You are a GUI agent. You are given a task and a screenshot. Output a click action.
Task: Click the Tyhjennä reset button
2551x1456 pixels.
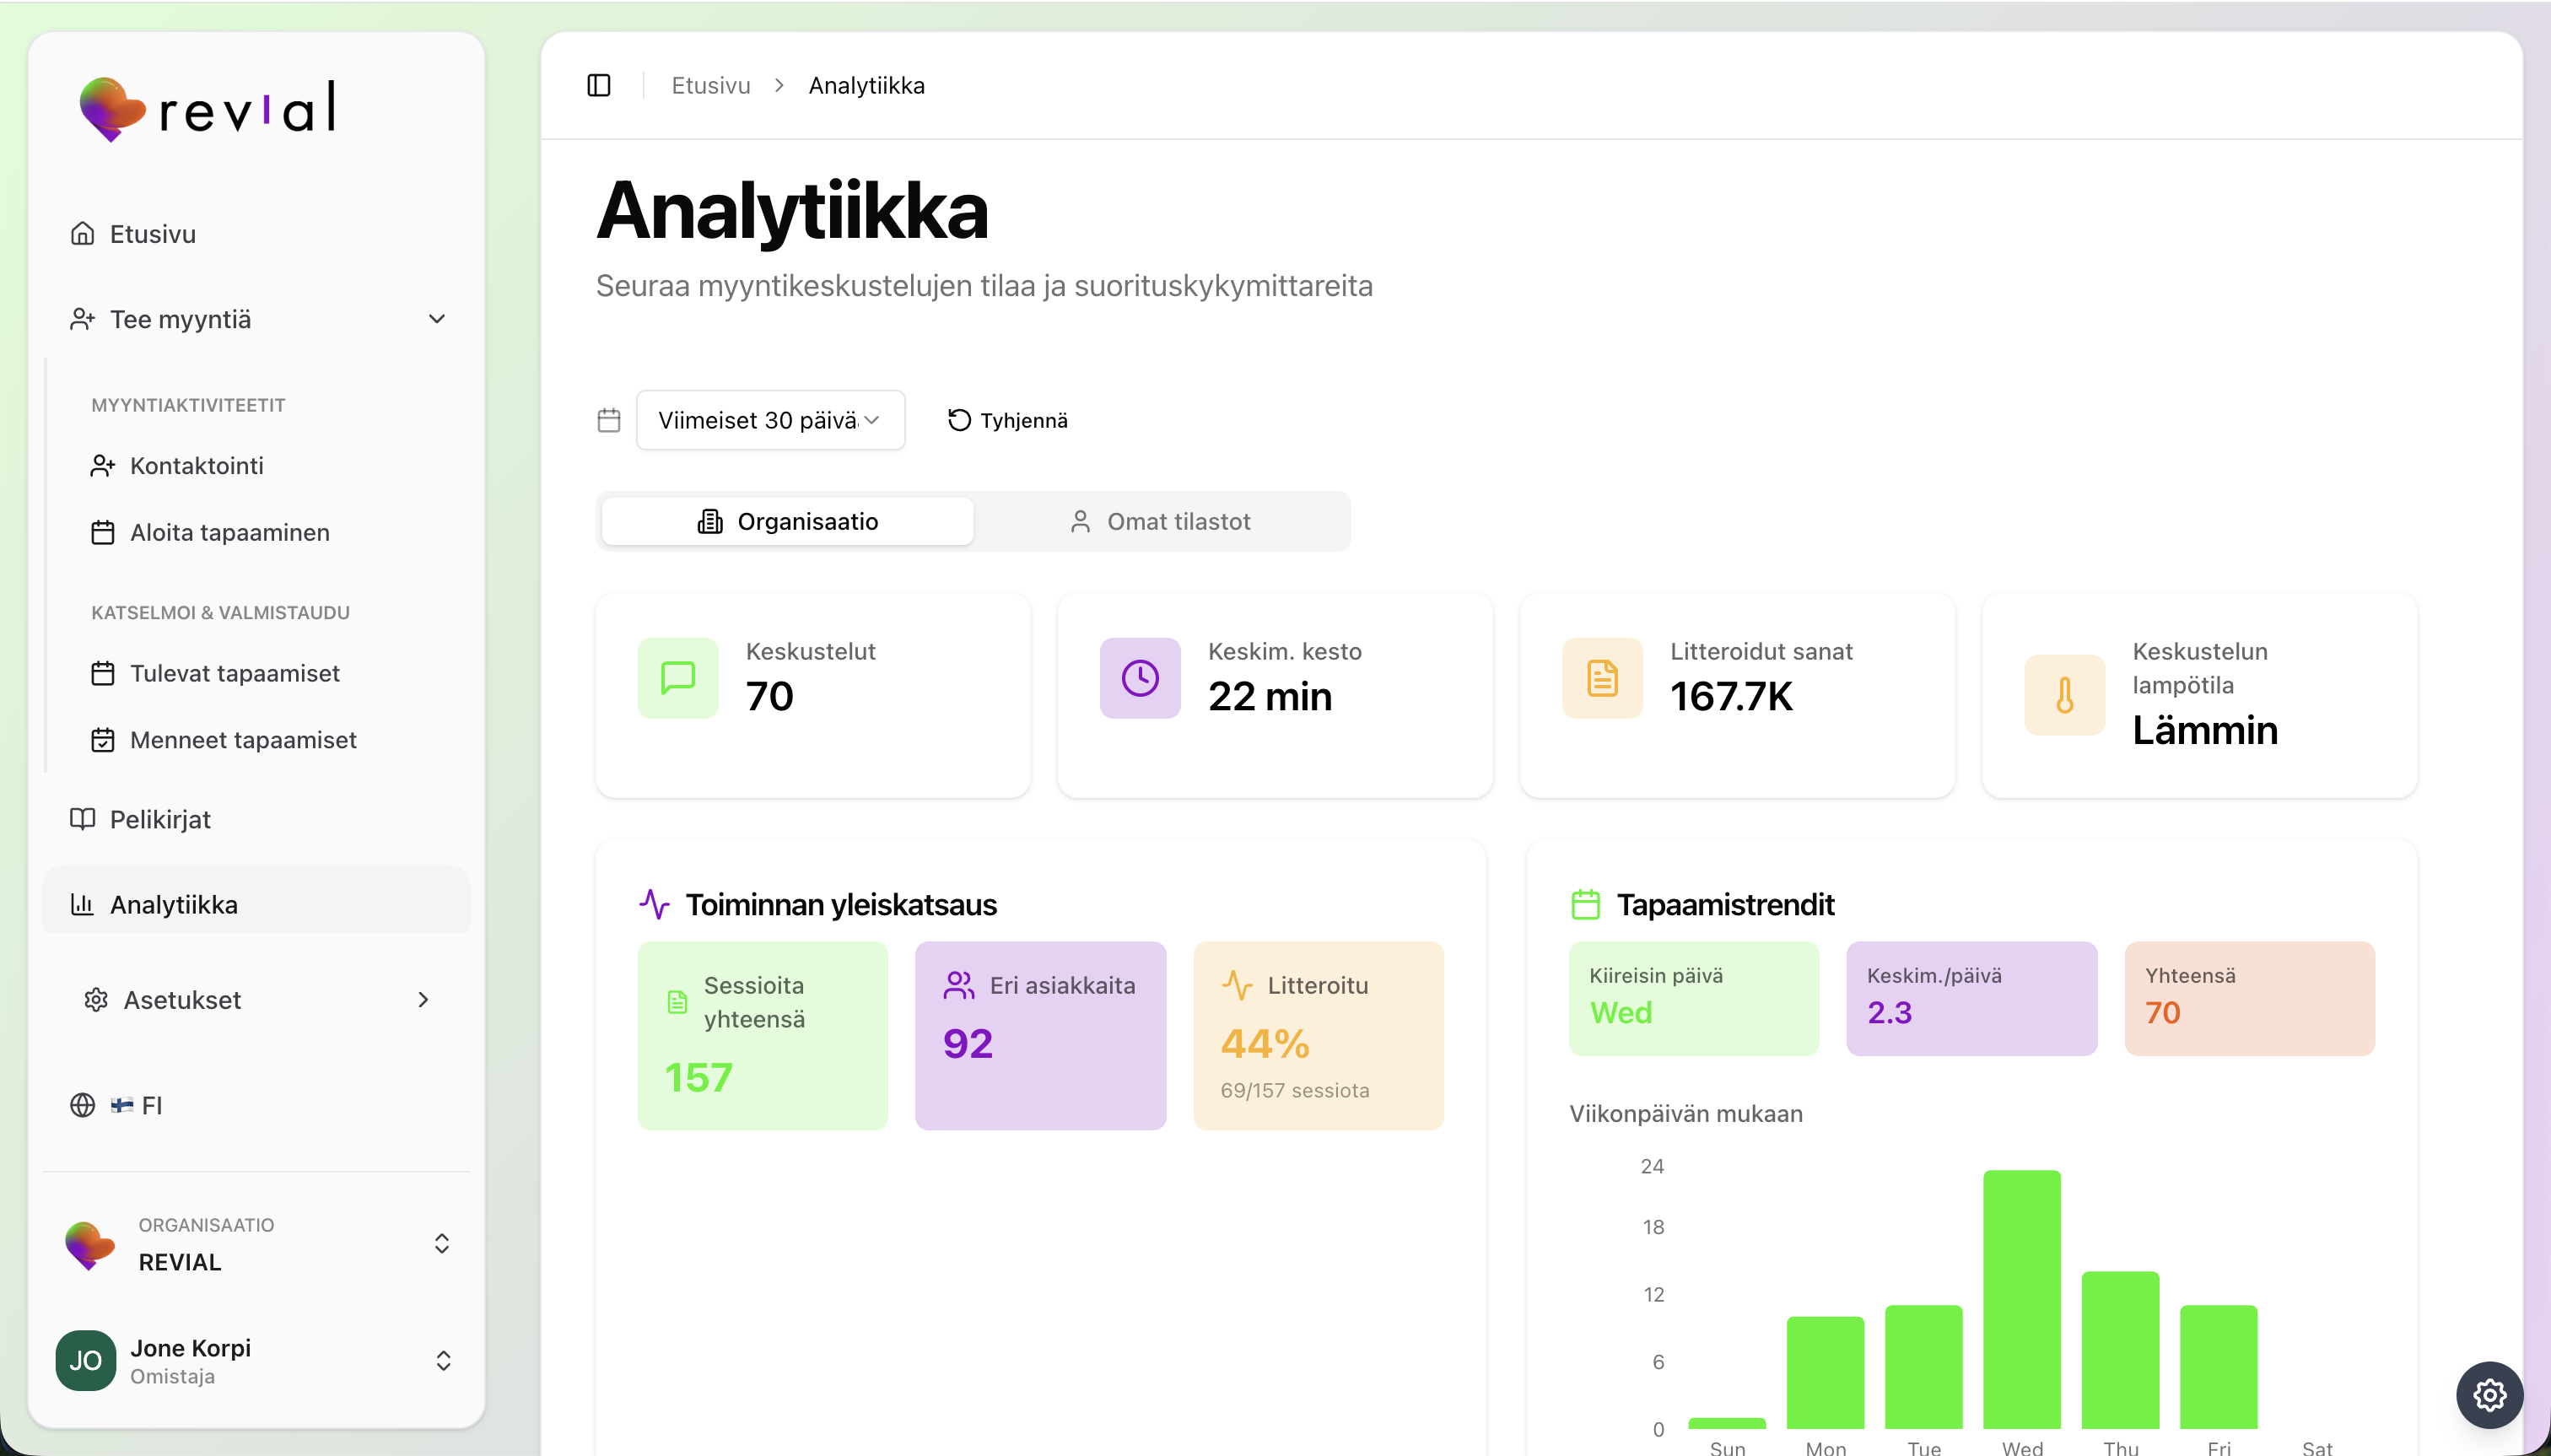(1007, 420)
